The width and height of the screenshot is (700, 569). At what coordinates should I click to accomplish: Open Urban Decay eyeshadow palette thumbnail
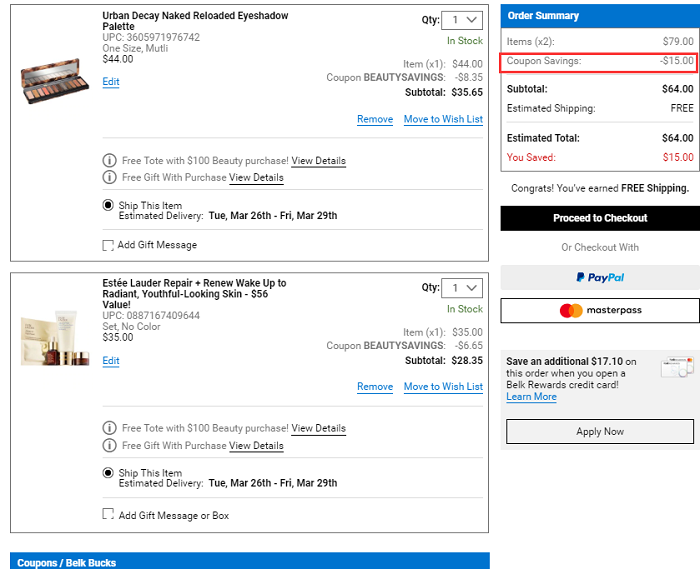tap(55, 82)
